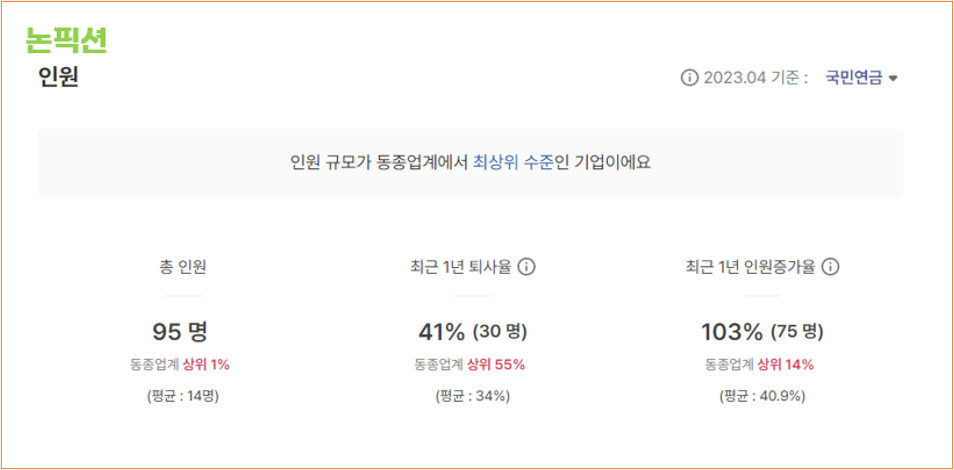Screen dimensions: 954x470
Task: Click the (평균 : 14명) average text
Action: click(183, 396)
